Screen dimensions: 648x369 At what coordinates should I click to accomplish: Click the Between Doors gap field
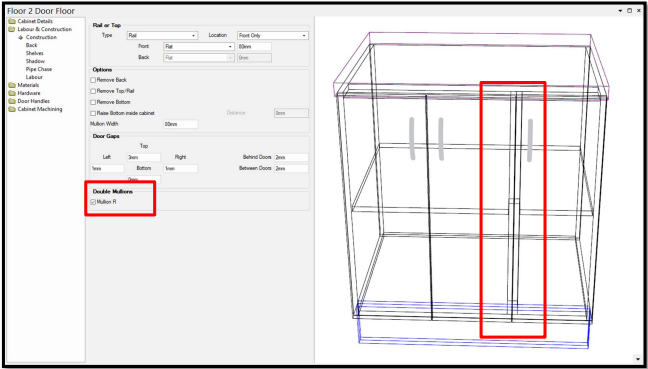[291, 169]
